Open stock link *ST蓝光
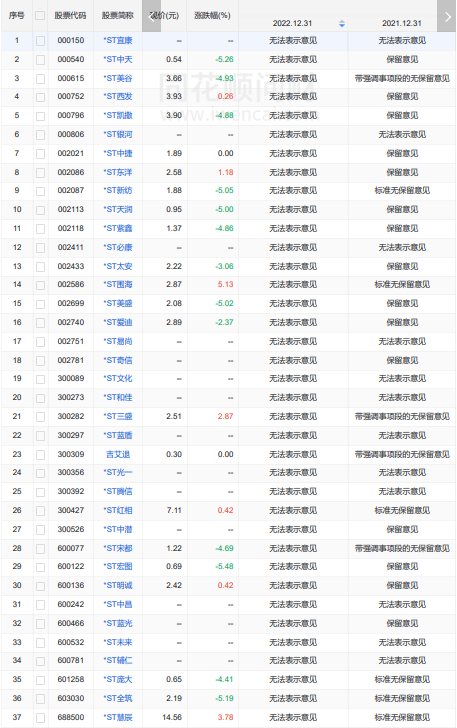This screenshot has height=728, width=457. tap(118, 624)
